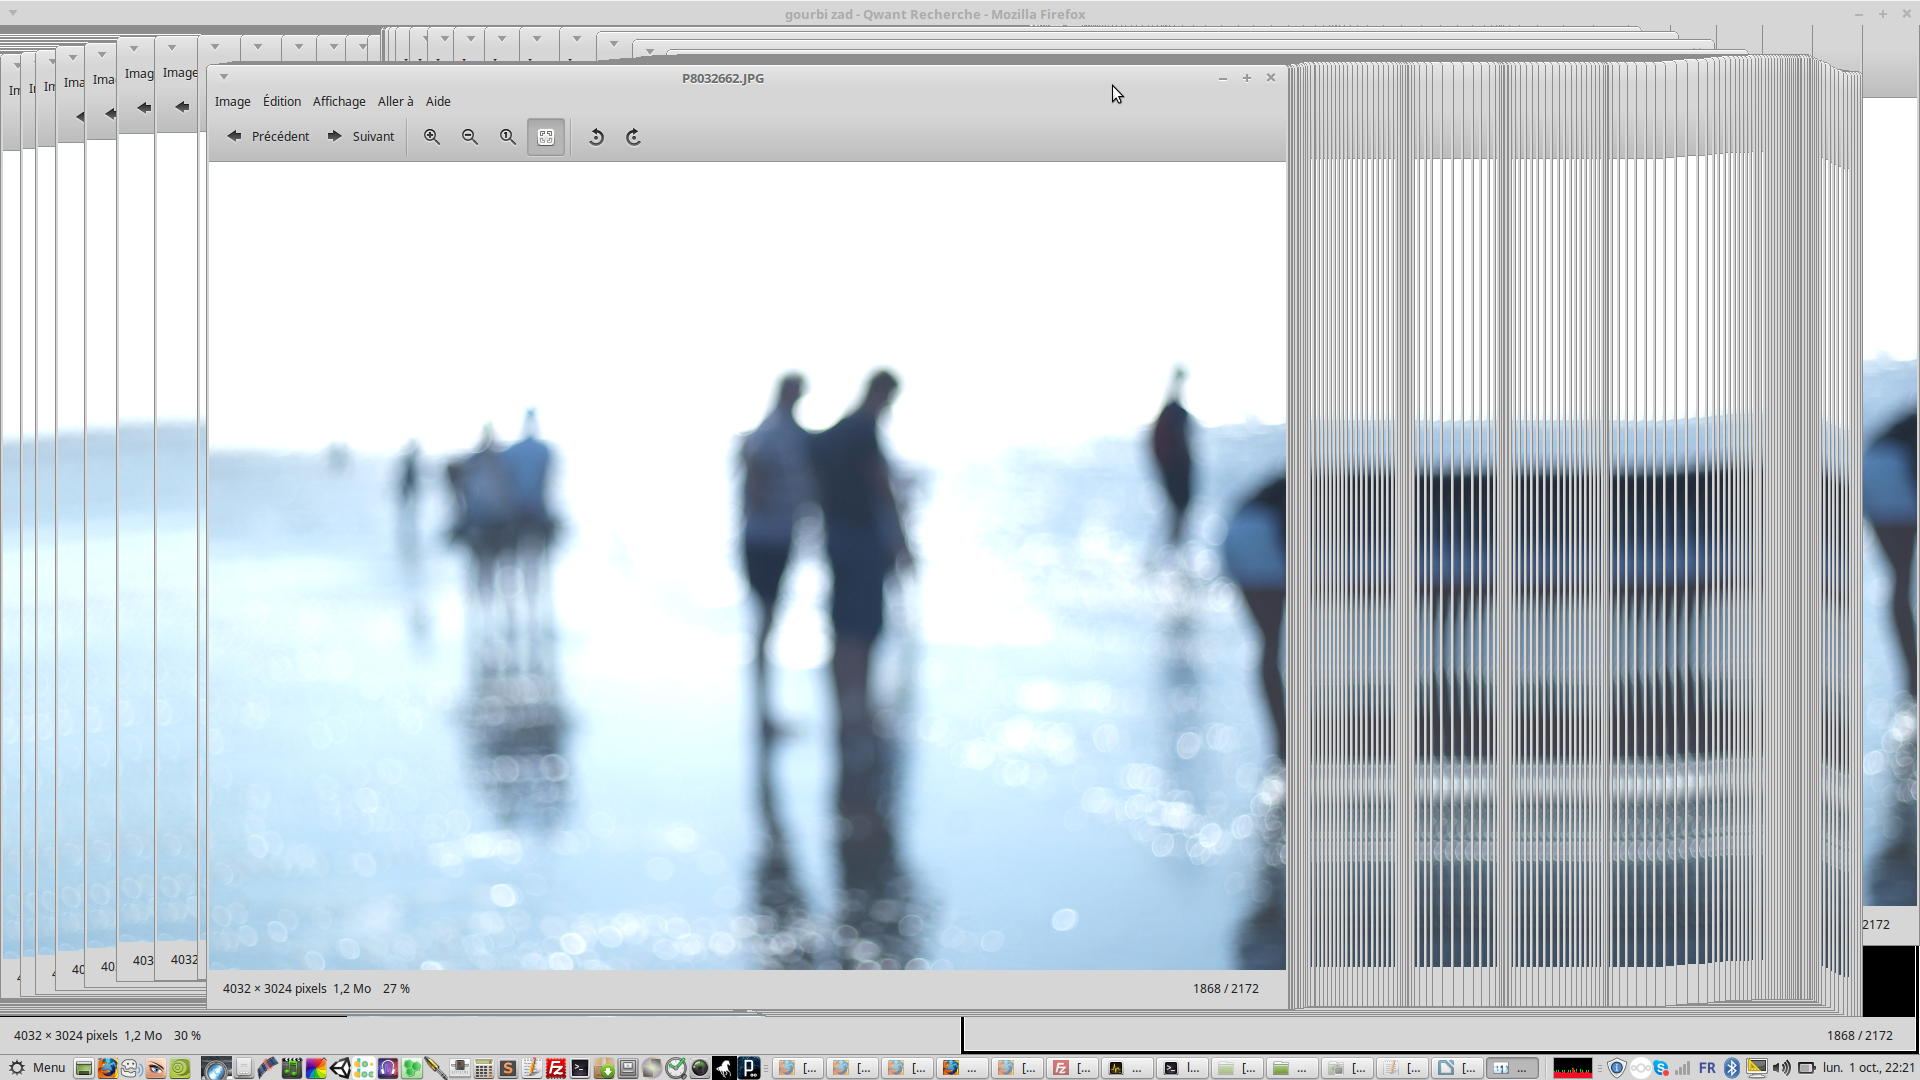1920x1080 pixels.
Task: Go to the next image (Suivant)
Action: pos(361,137)
